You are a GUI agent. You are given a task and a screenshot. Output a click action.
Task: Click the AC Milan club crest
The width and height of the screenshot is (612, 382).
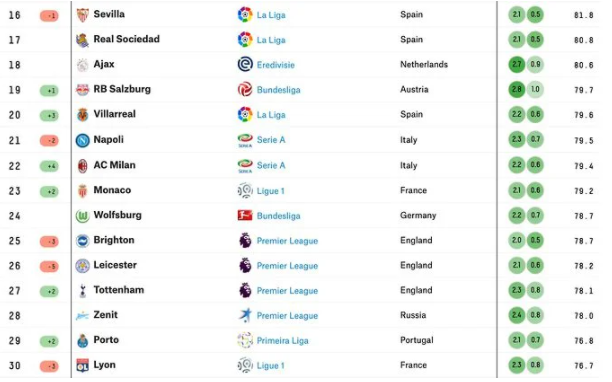pyautogui.click(x=82, y=166)
